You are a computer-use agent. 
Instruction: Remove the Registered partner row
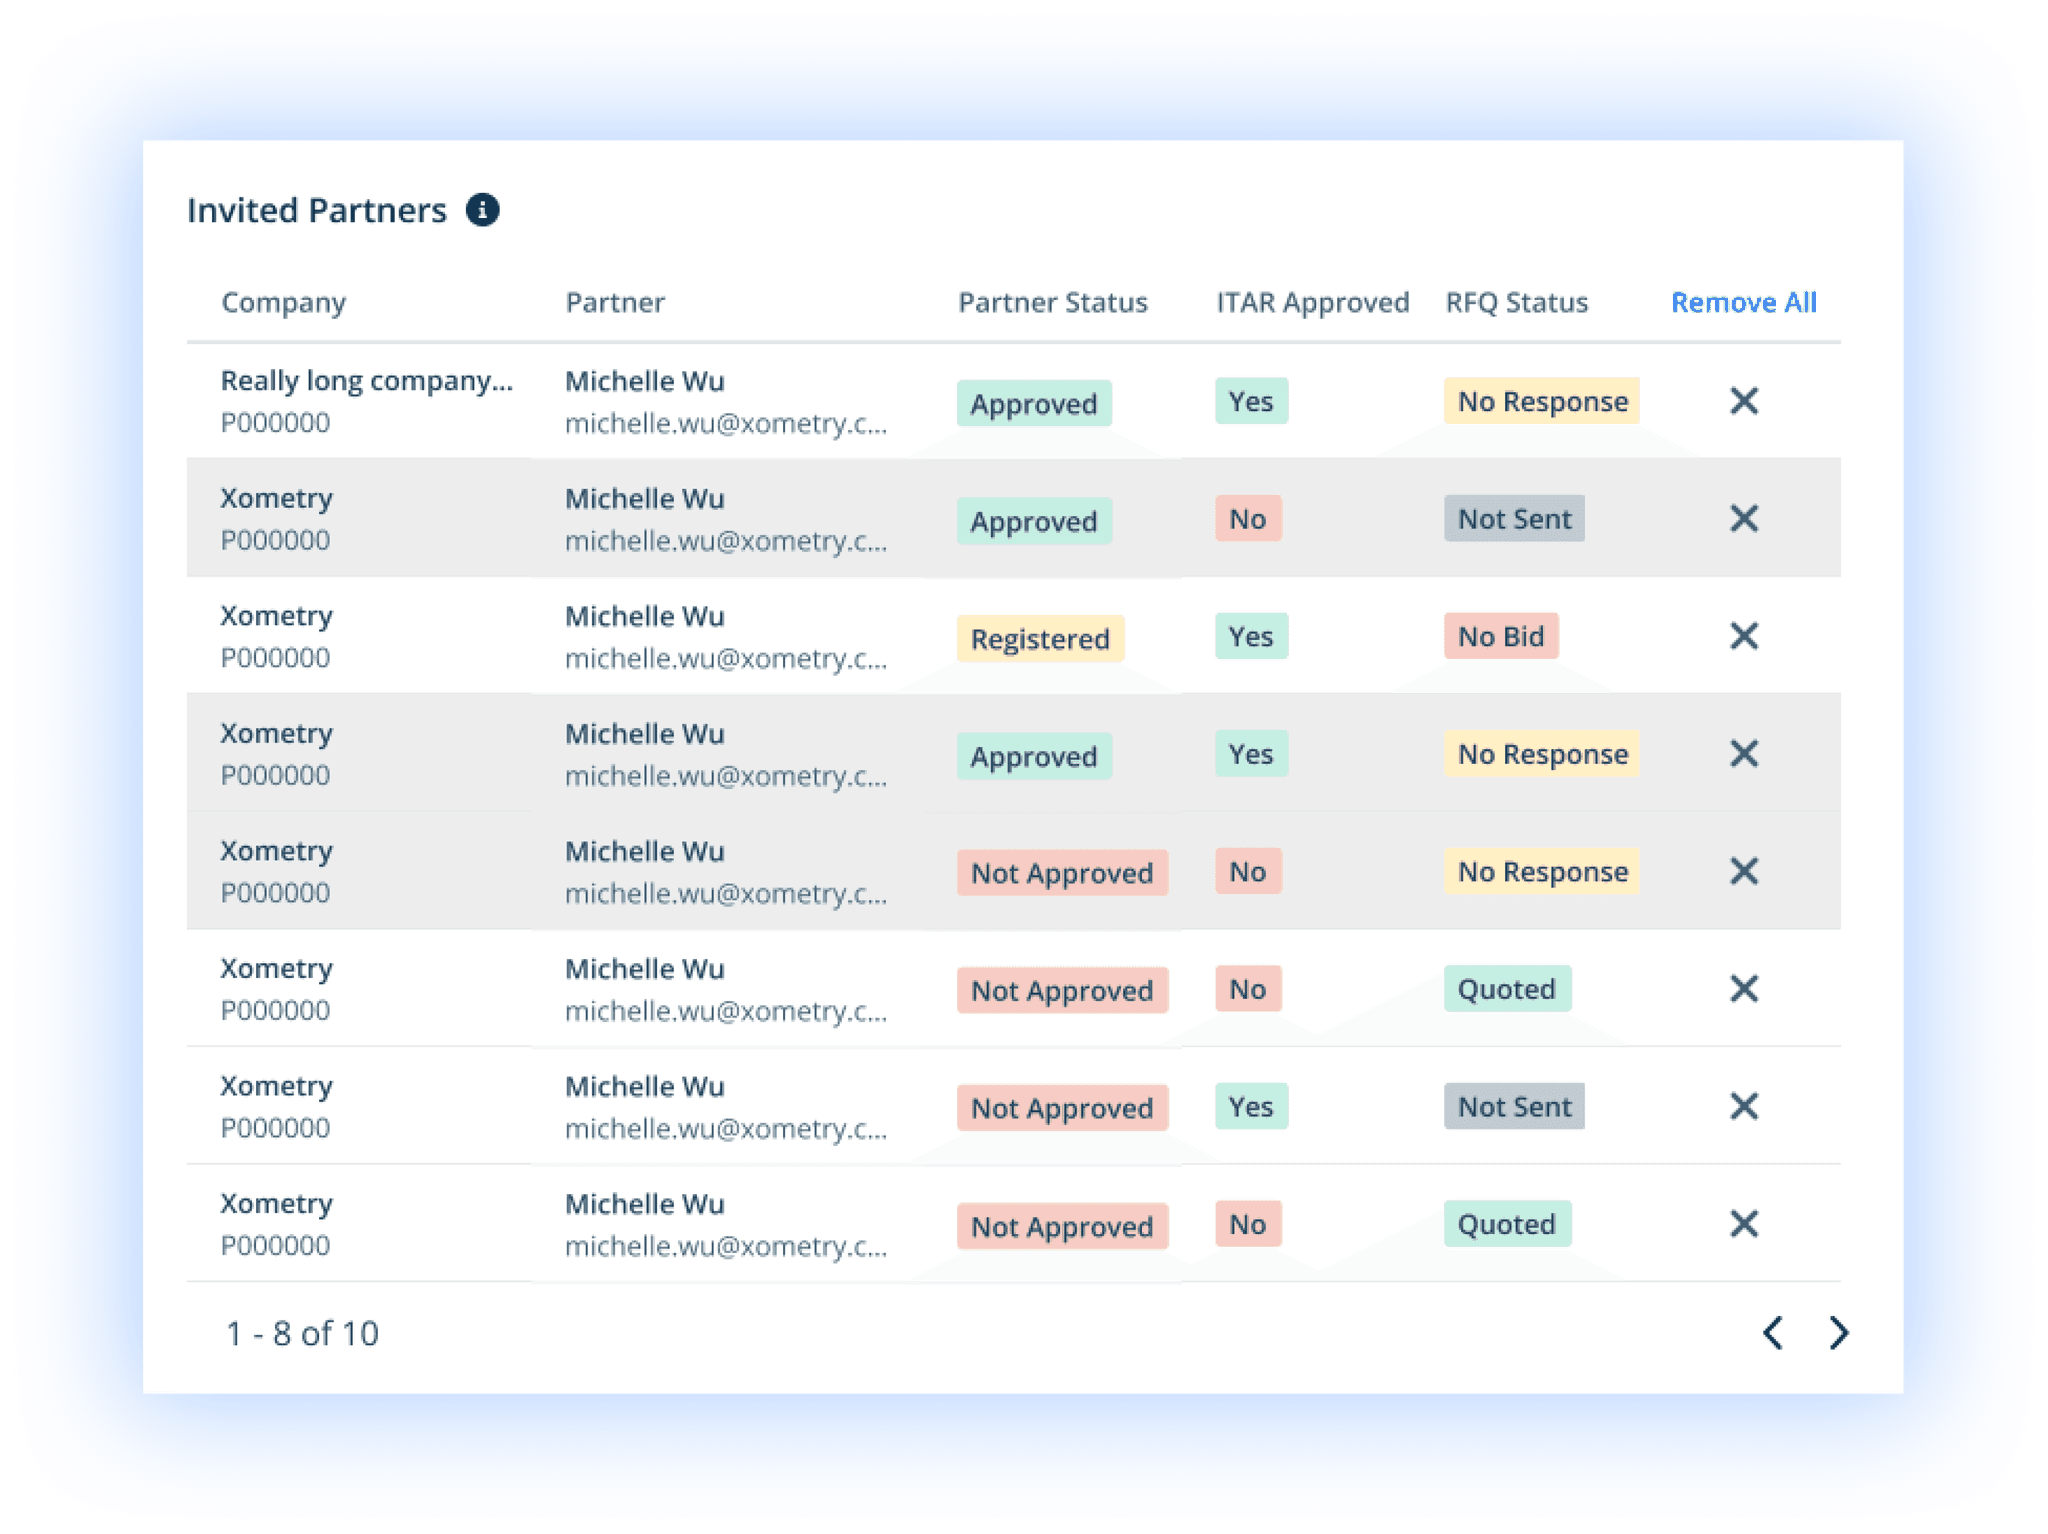[x=1743, y=636]
